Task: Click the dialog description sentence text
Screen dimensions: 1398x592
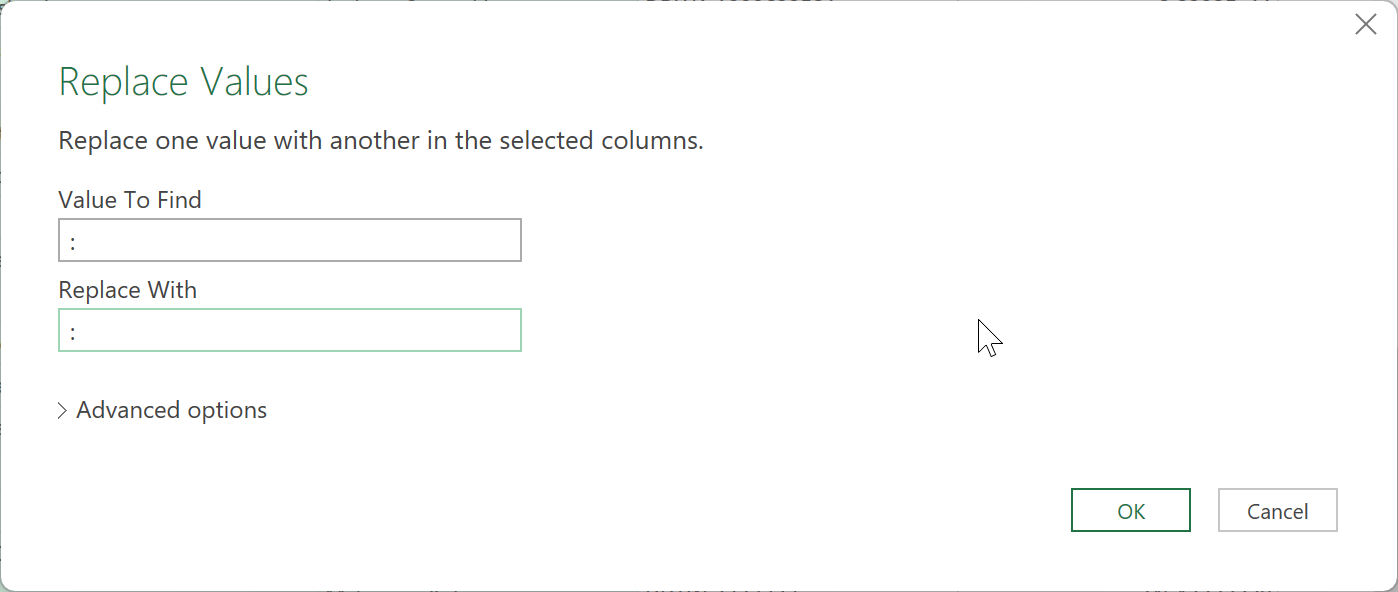Action: pos(380,141)
